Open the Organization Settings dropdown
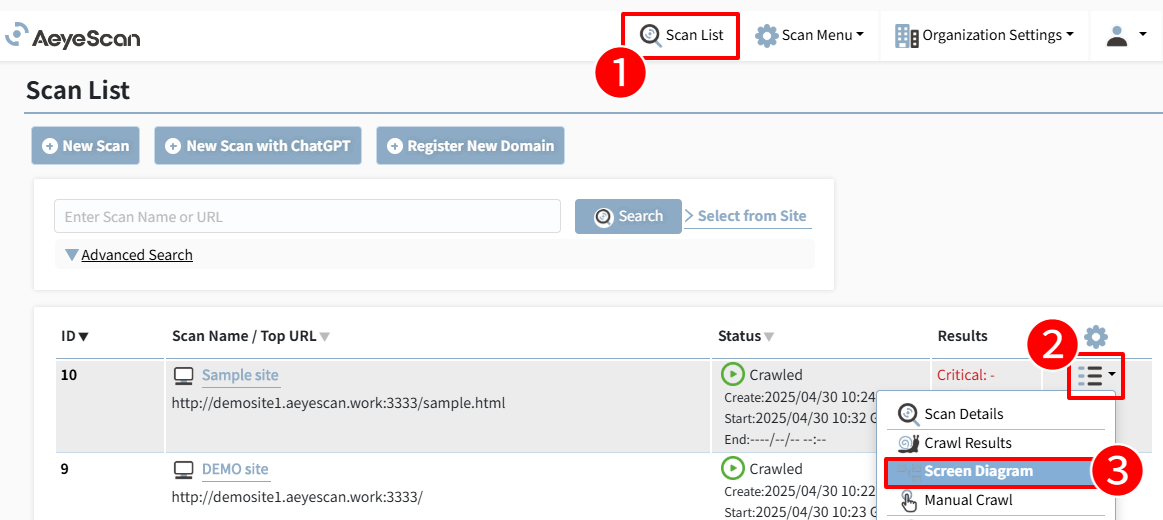 click(984, 35)
